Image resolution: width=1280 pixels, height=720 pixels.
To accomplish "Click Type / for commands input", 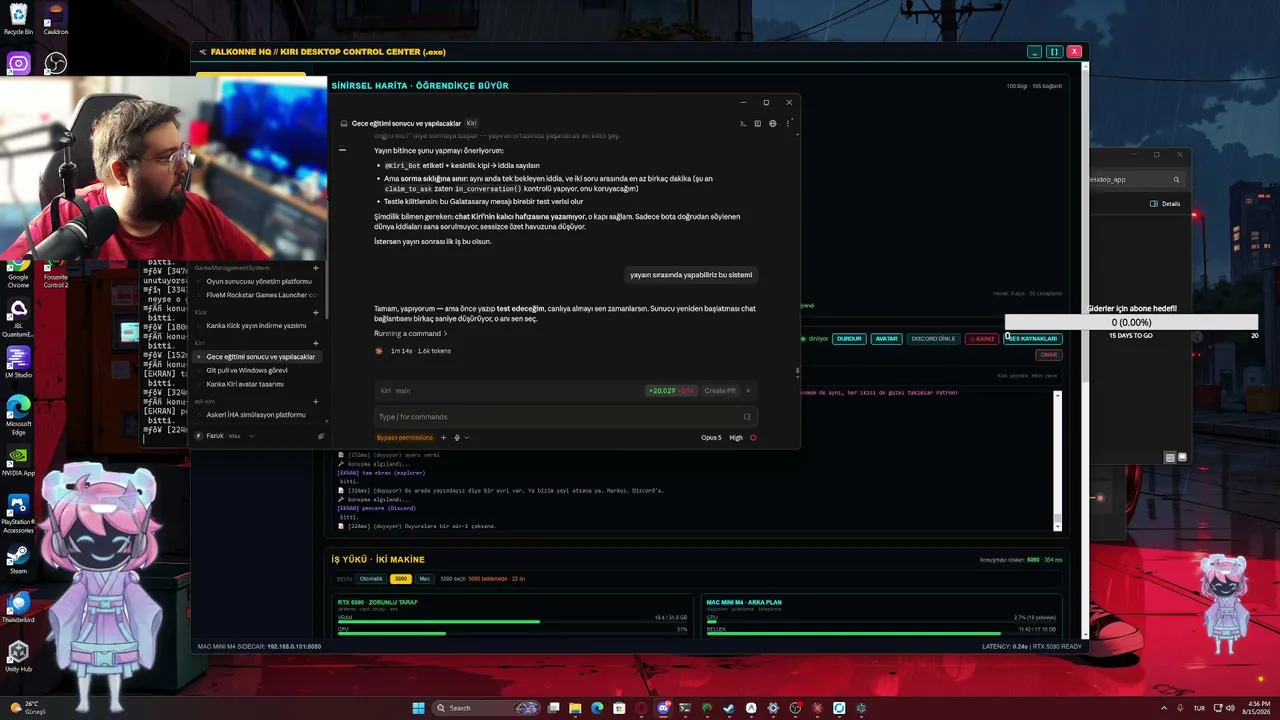I will tap(565, 417).
